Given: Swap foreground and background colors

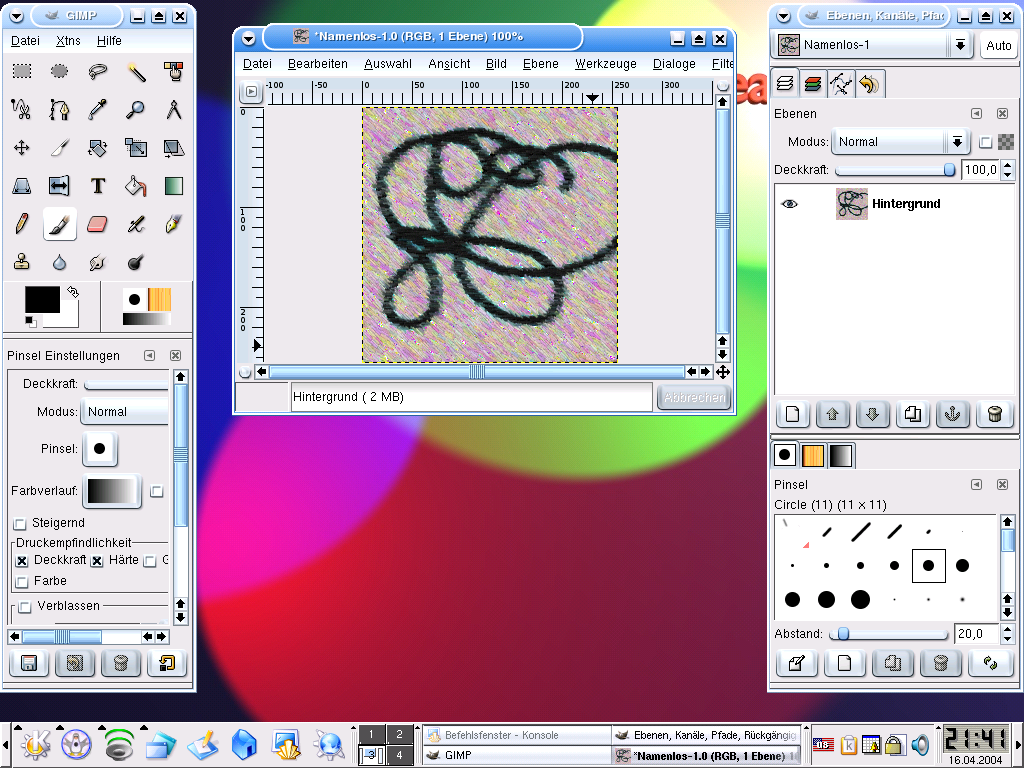Looking at the screenshot, I should point(72,292).
